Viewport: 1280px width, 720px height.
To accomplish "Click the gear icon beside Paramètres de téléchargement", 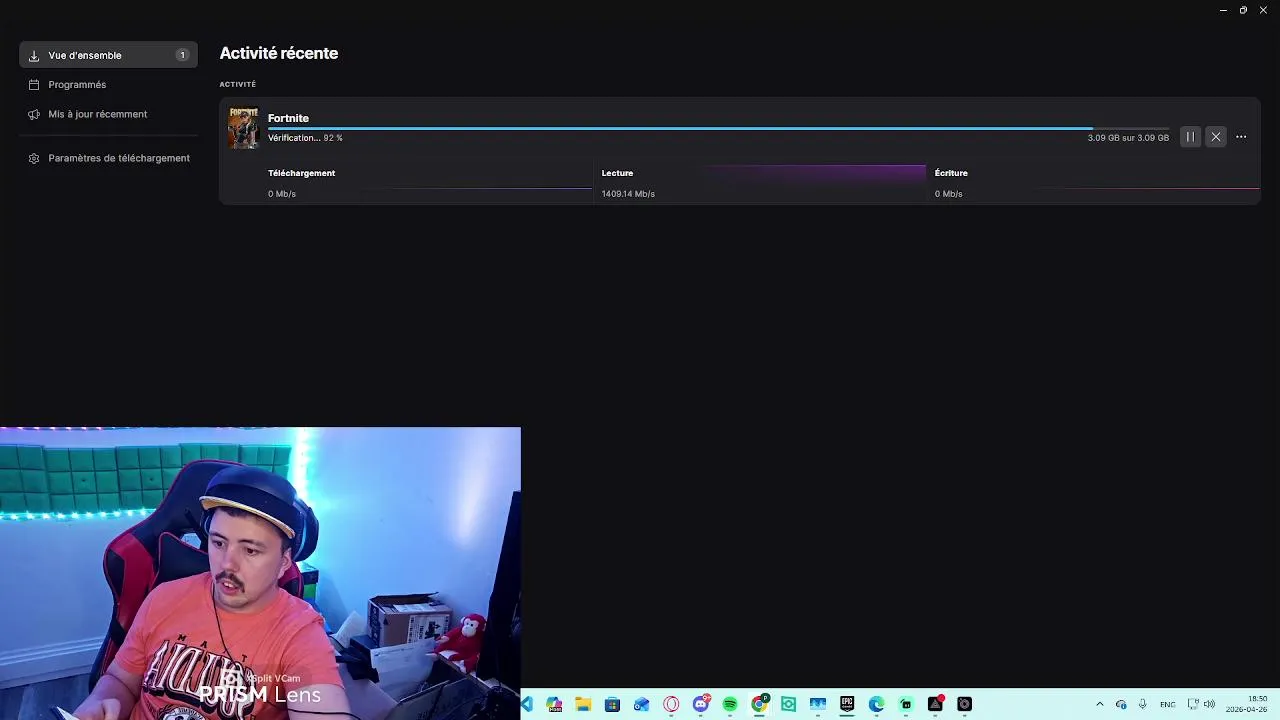I will click(34, 158).
